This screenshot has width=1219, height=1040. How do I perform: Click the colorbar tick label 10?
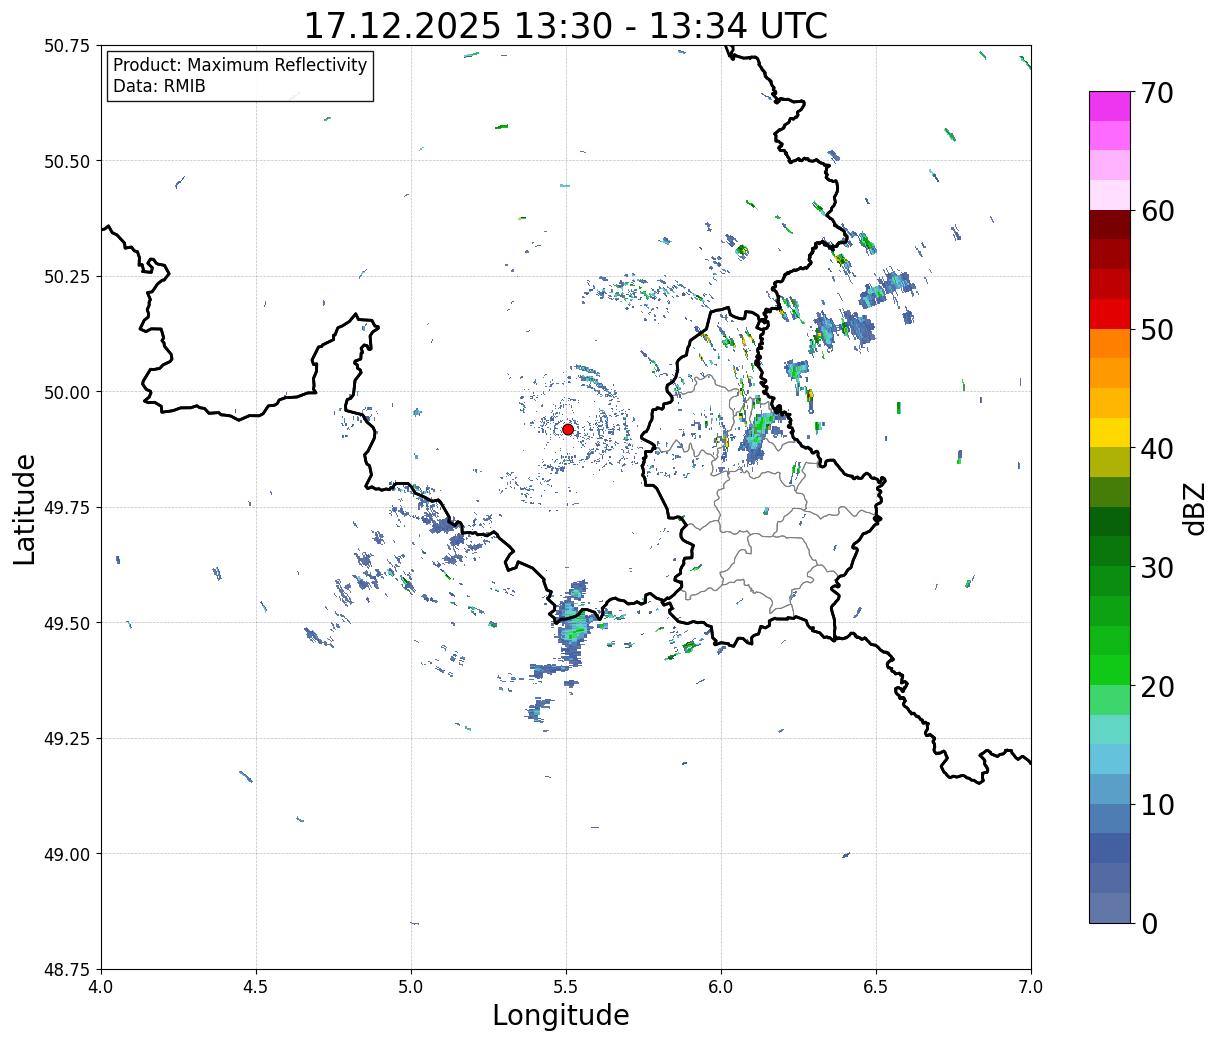pos(1156,805)
